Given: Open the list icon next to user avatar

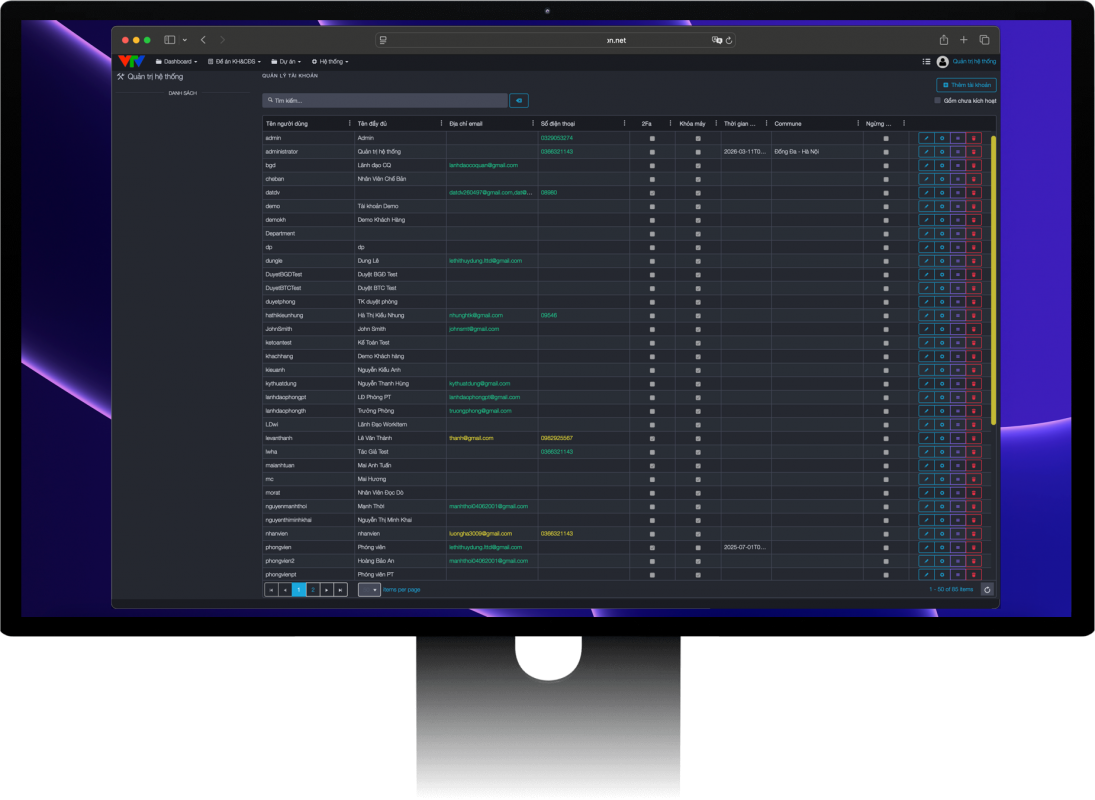Looking at the screenshot, I should [x=926, y=62].
